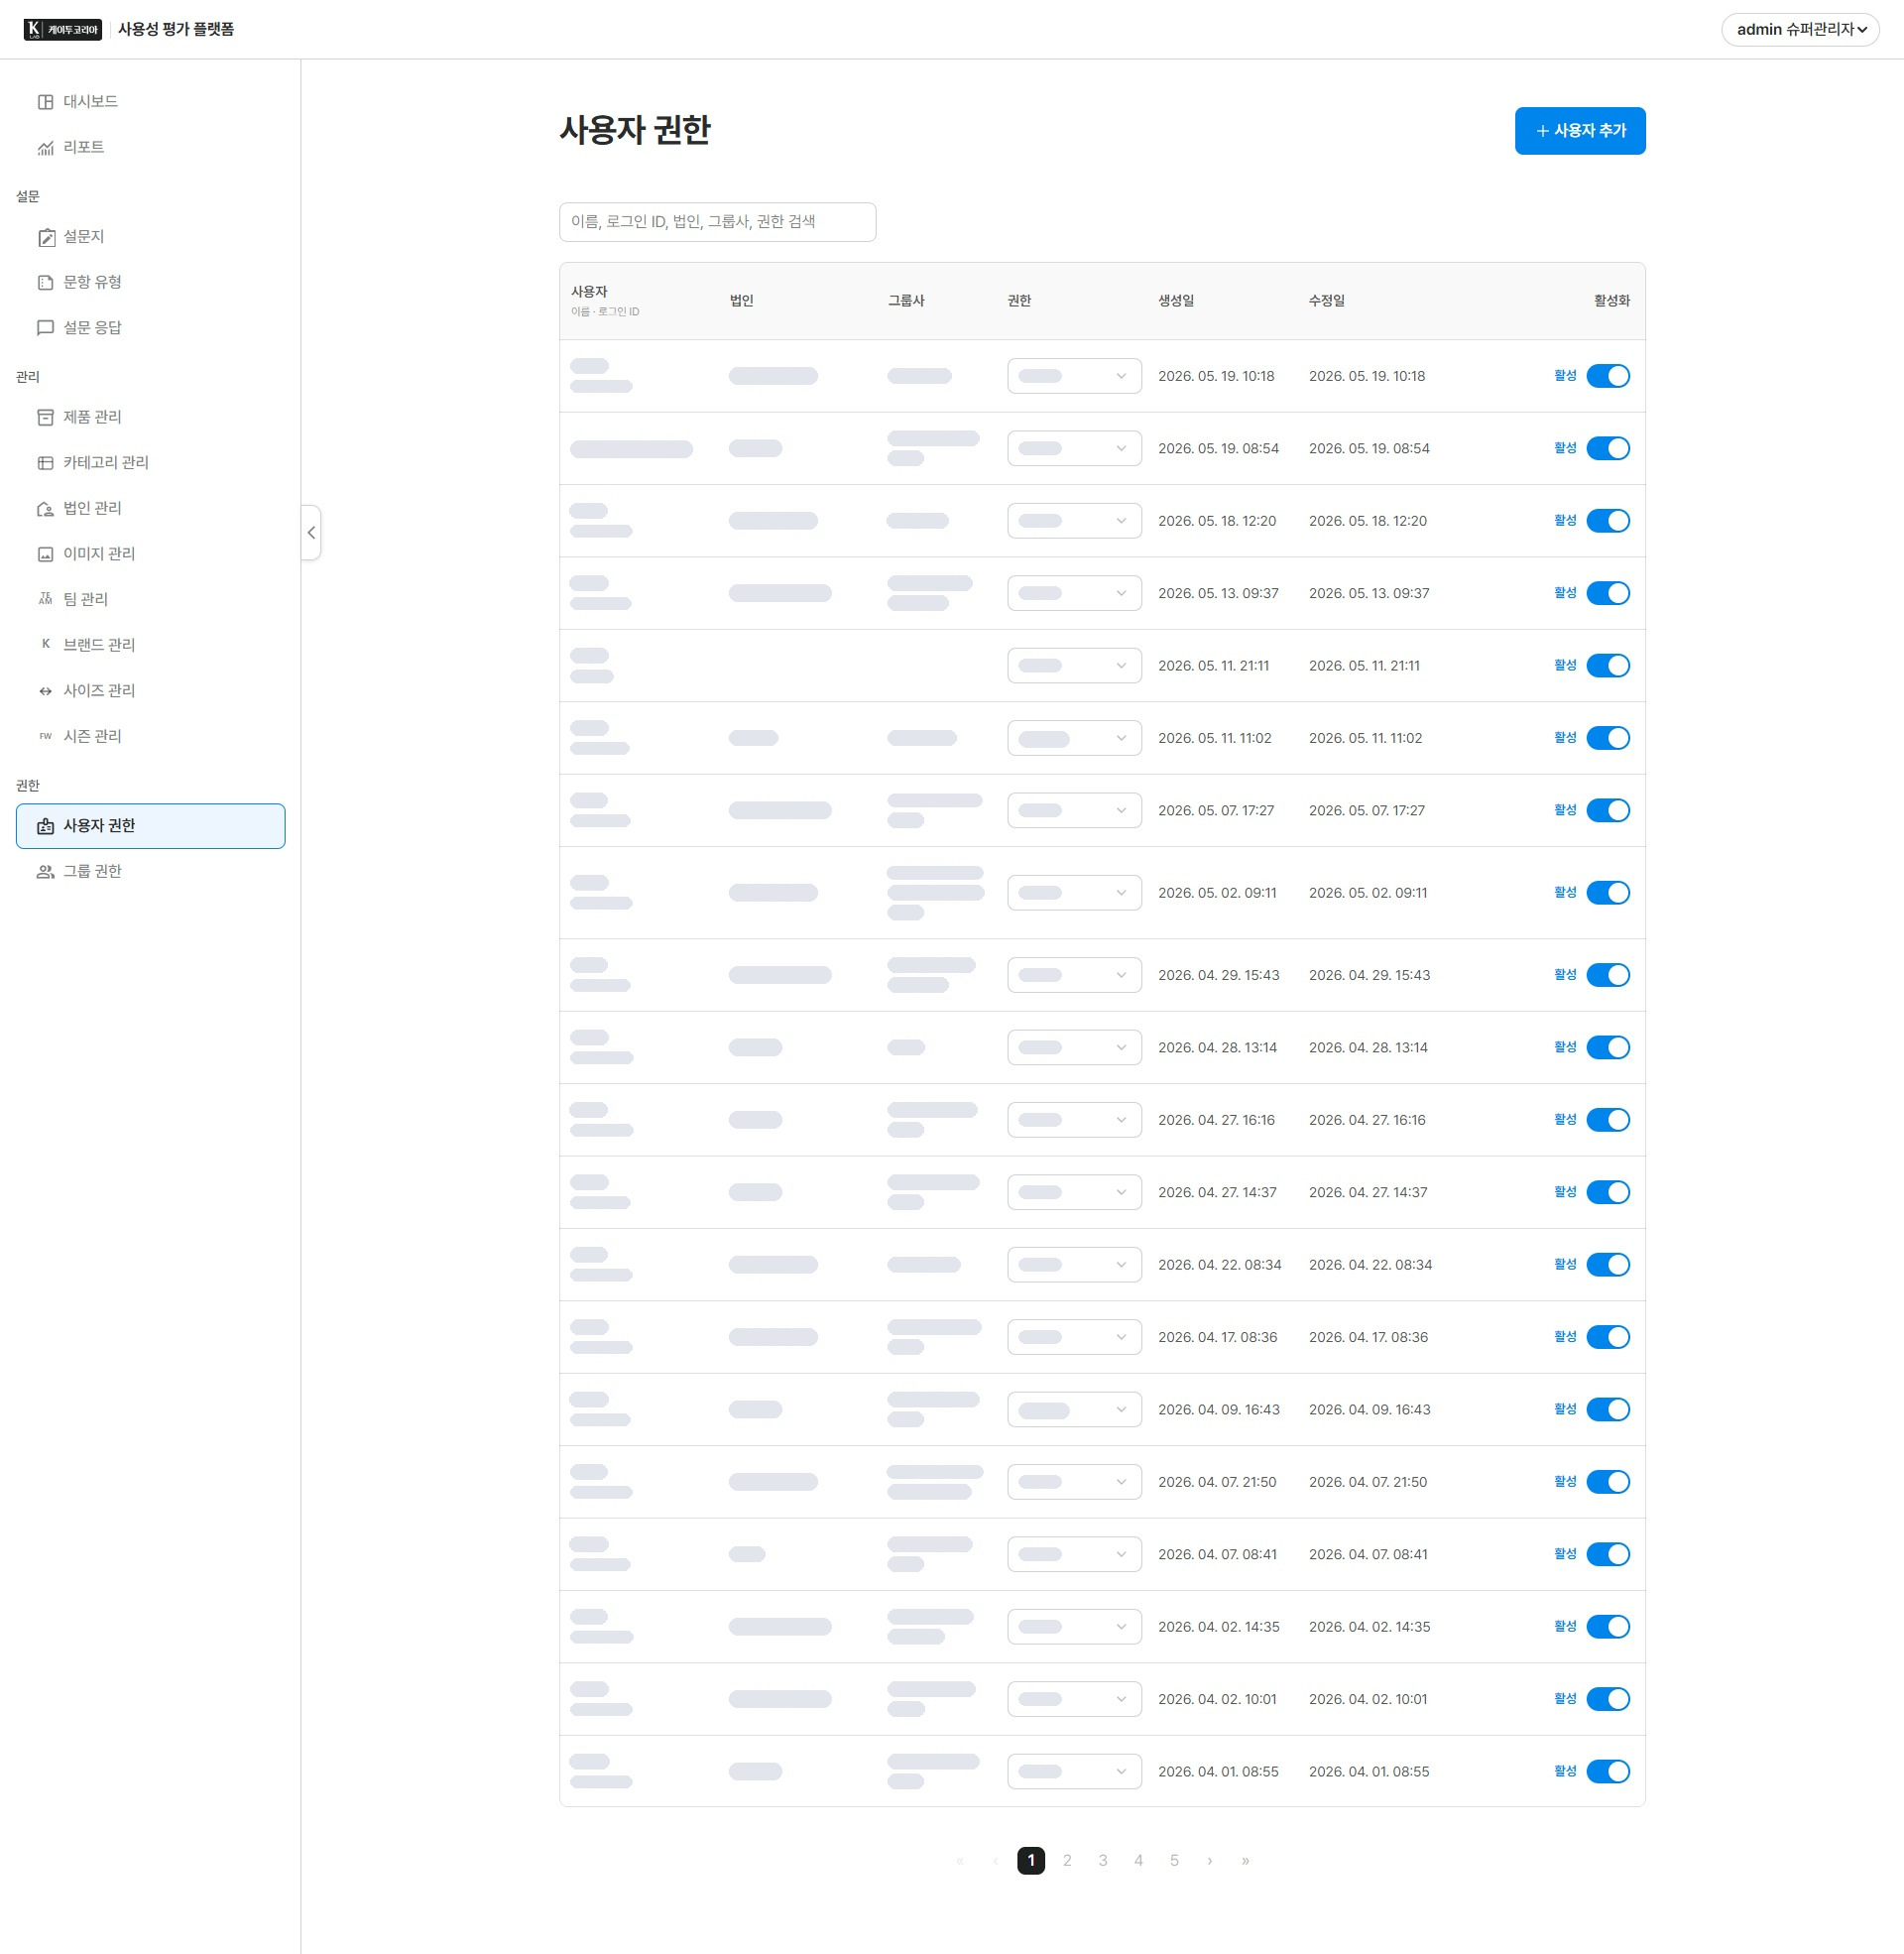Expand permission dropdown for row 2026. 04. 27. 16:16
This screenshot has width=1904, height=1954.
pyautogui.click(x=1074, y=1120)
